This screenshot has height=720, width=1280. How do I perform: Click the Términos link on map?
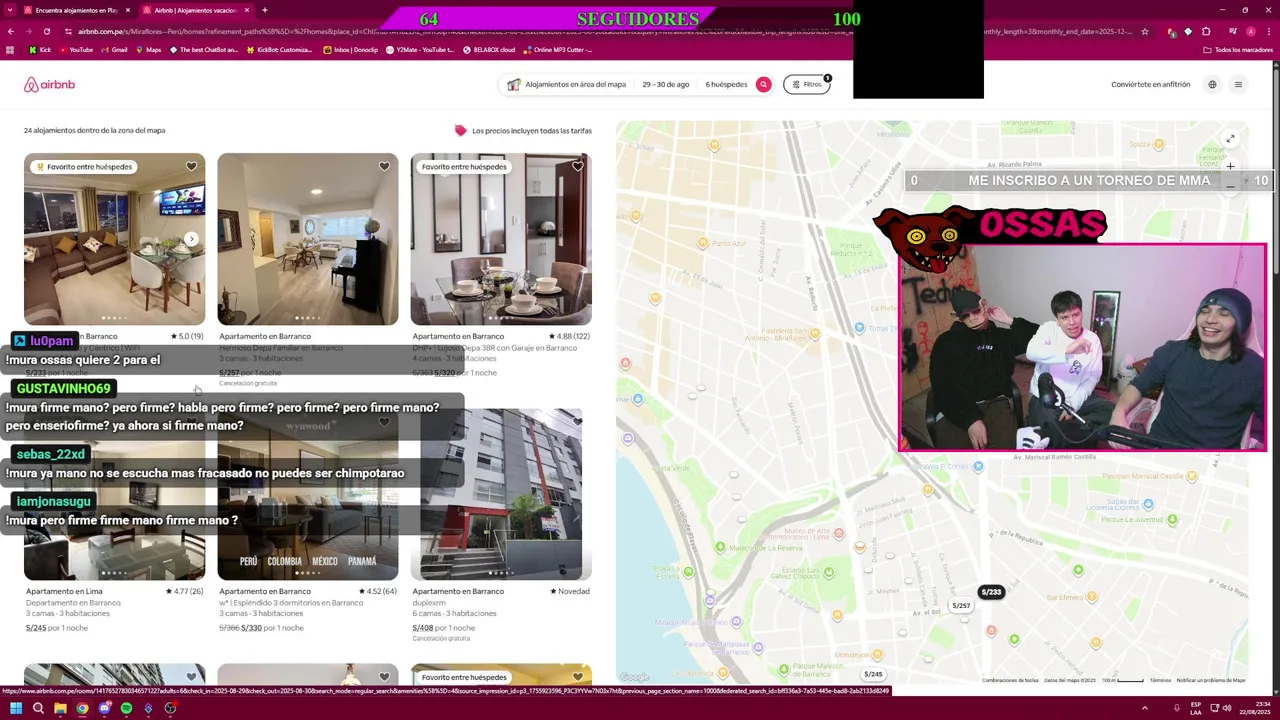click(x=1160, y=680)
